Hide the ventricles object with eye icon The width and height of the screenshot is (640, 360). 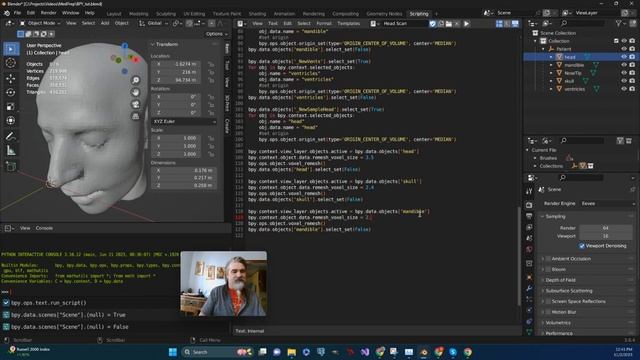[x=624, y=89]
